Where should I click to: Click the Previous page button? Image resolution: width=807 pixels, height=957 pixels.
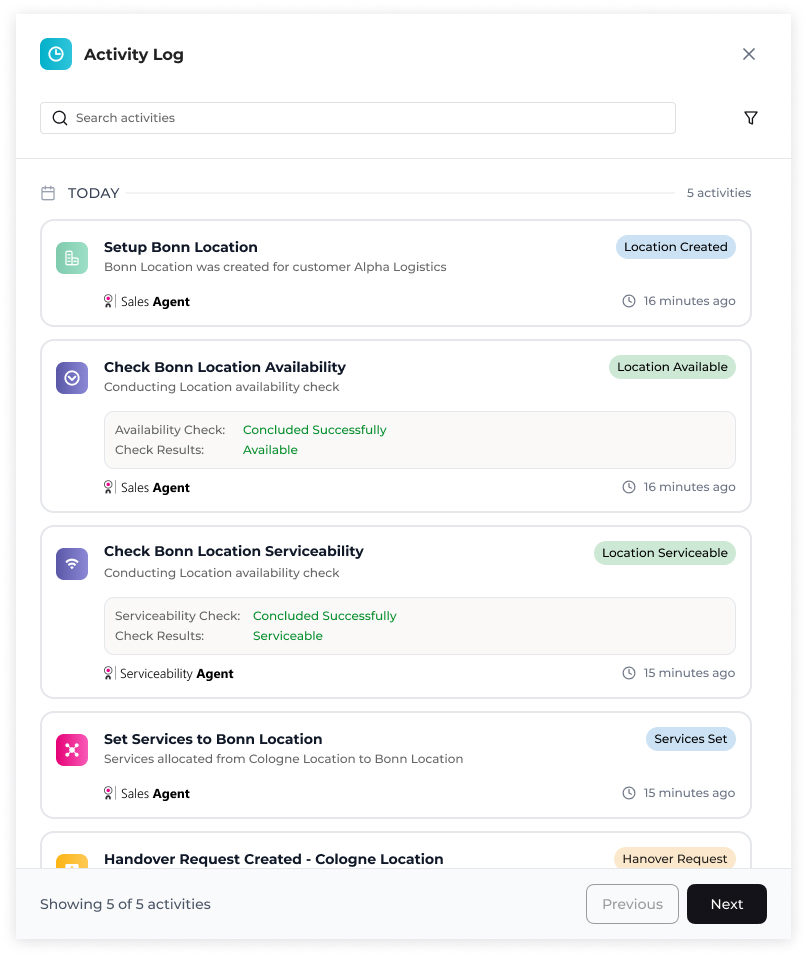tap(632, 904)
